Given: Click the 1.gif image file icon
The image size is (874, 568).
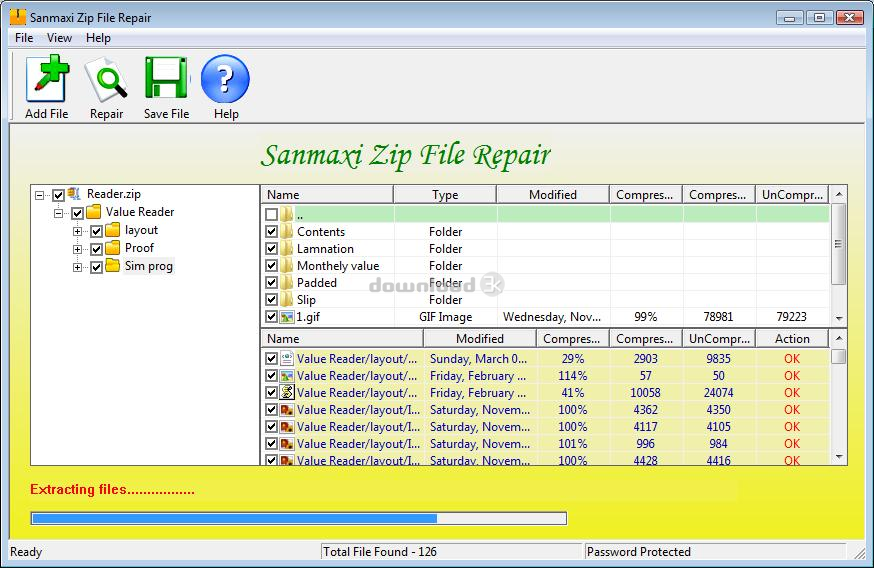Looking at the screenshot, I should (x=287, y=317).
